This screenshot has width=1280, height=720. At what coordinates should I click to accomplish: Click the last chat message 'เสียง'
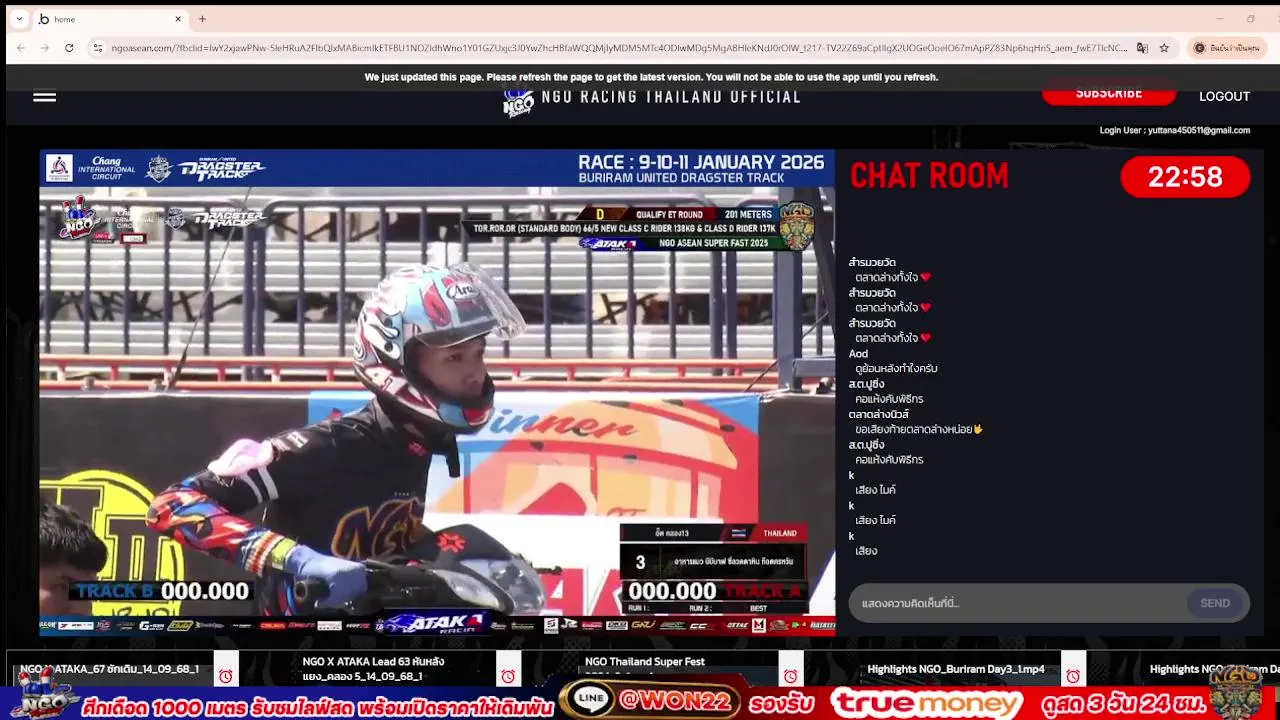866,551
